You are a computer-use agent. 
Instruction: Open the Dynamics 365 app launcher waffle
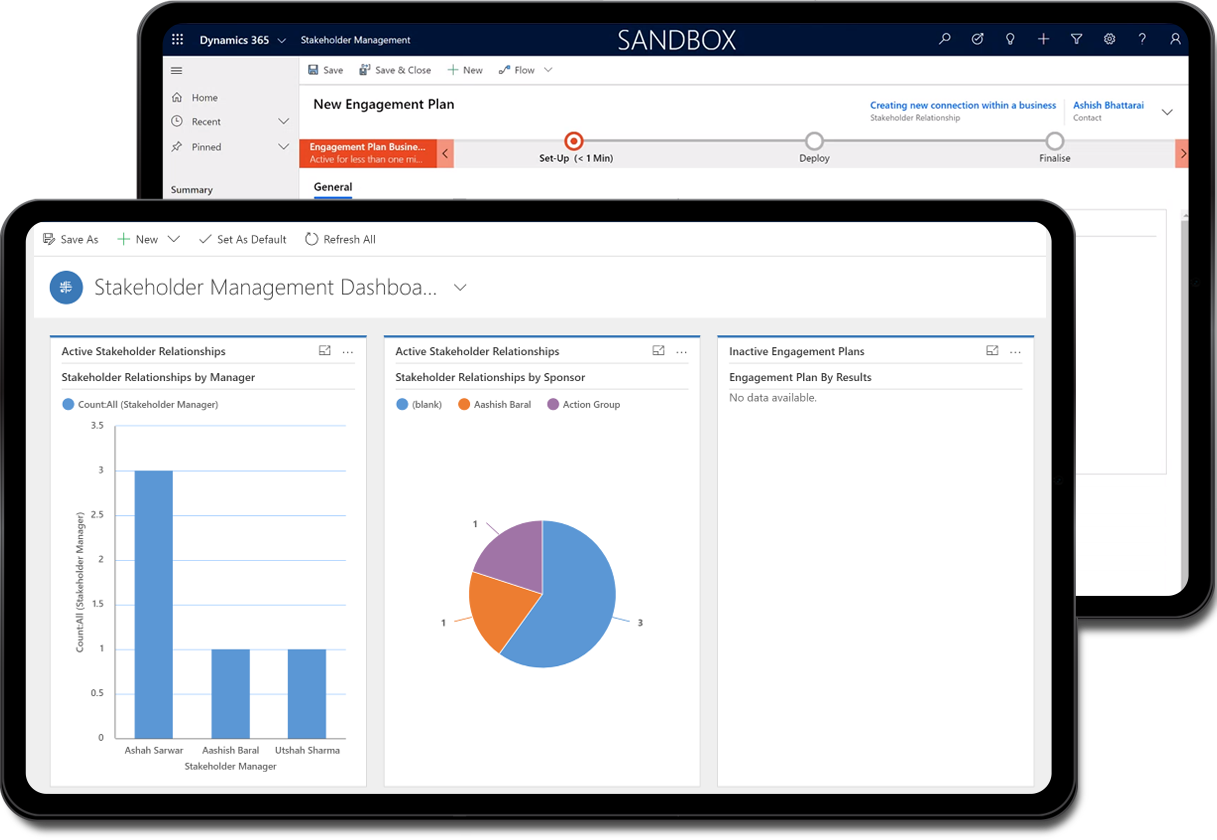click(178, 40)
